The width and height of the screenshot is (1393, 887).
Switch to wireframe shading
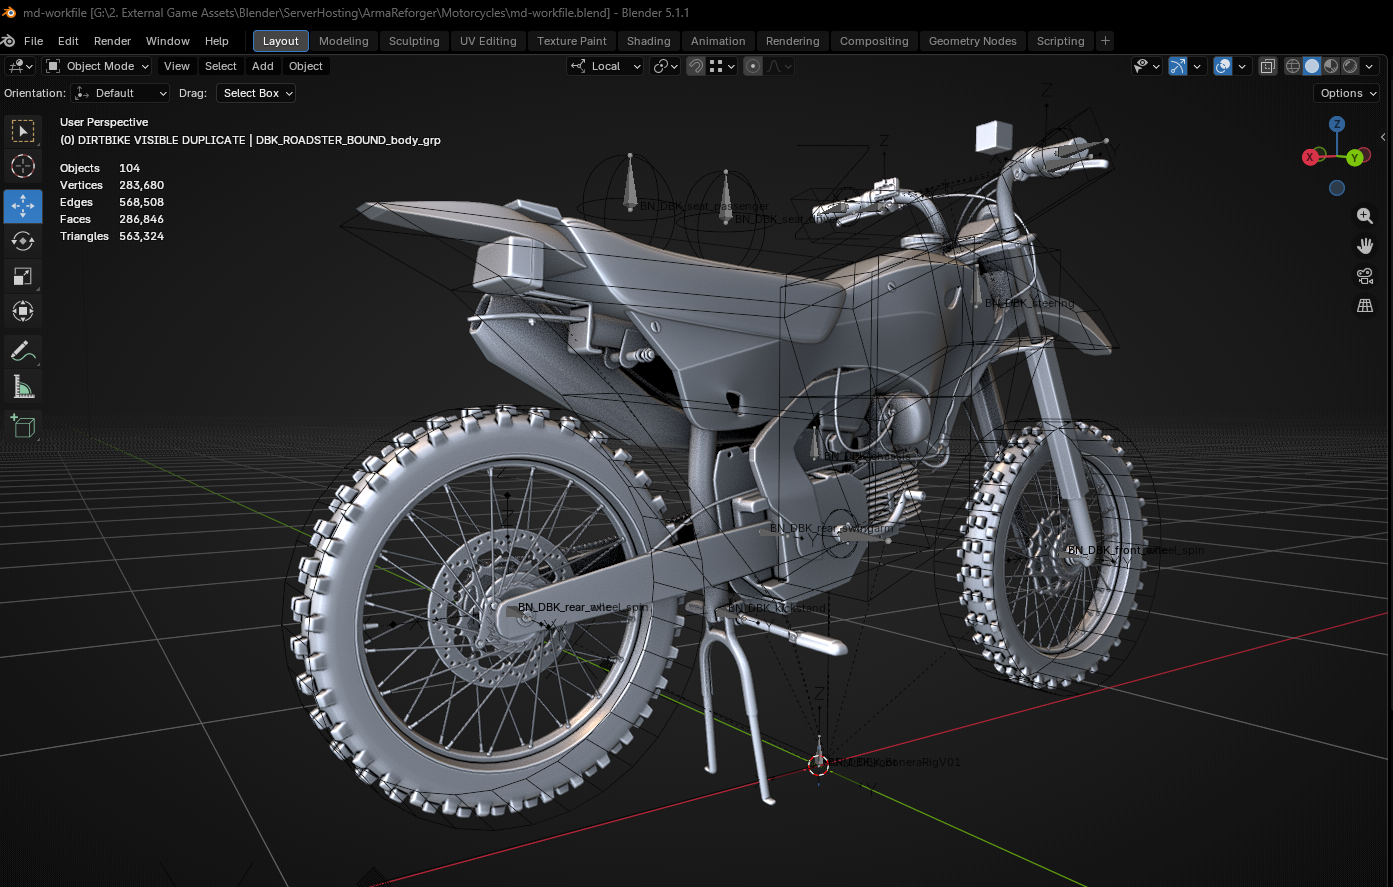pyautogui.click(x=1293, y=66)
